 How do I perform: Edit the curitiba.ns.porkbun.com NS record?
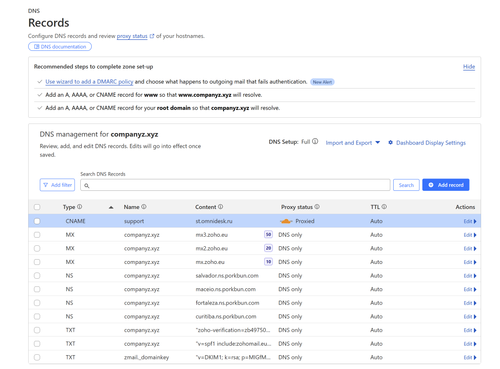(x=470, y=317)
